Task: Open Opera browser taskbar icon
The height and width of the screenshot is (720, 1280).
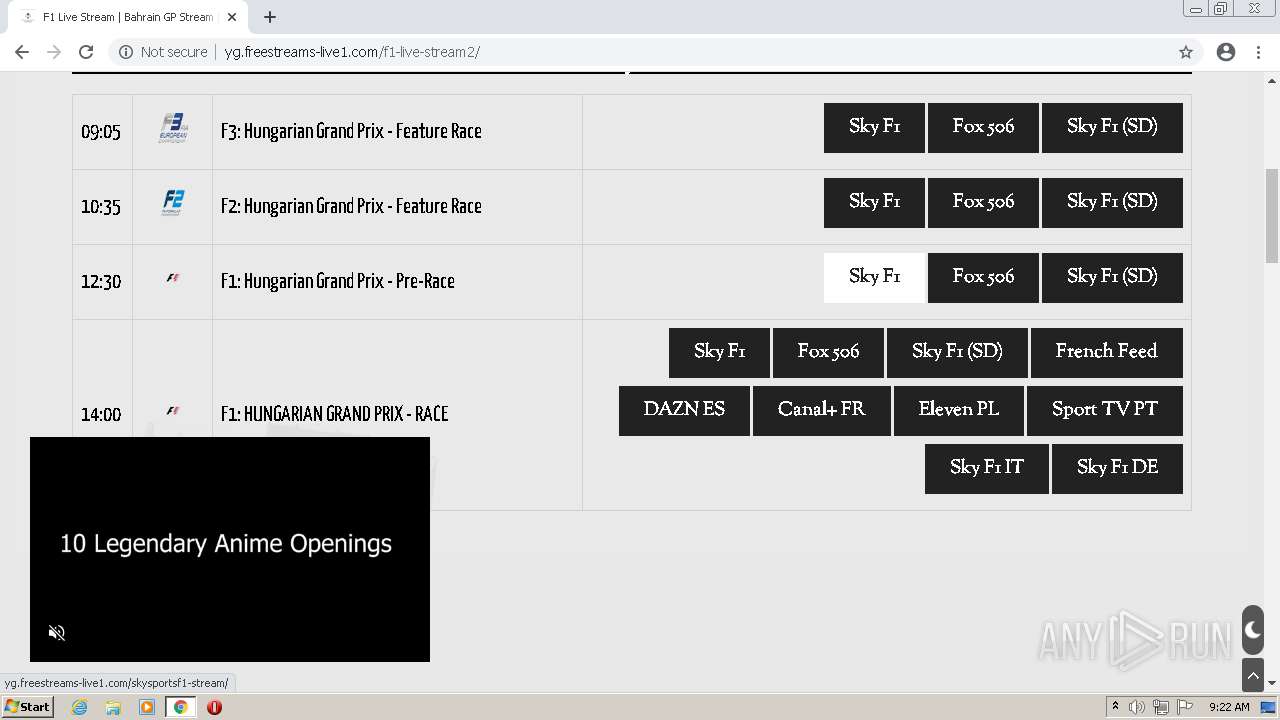Action: pyautogui.click(x=214, y=707)
